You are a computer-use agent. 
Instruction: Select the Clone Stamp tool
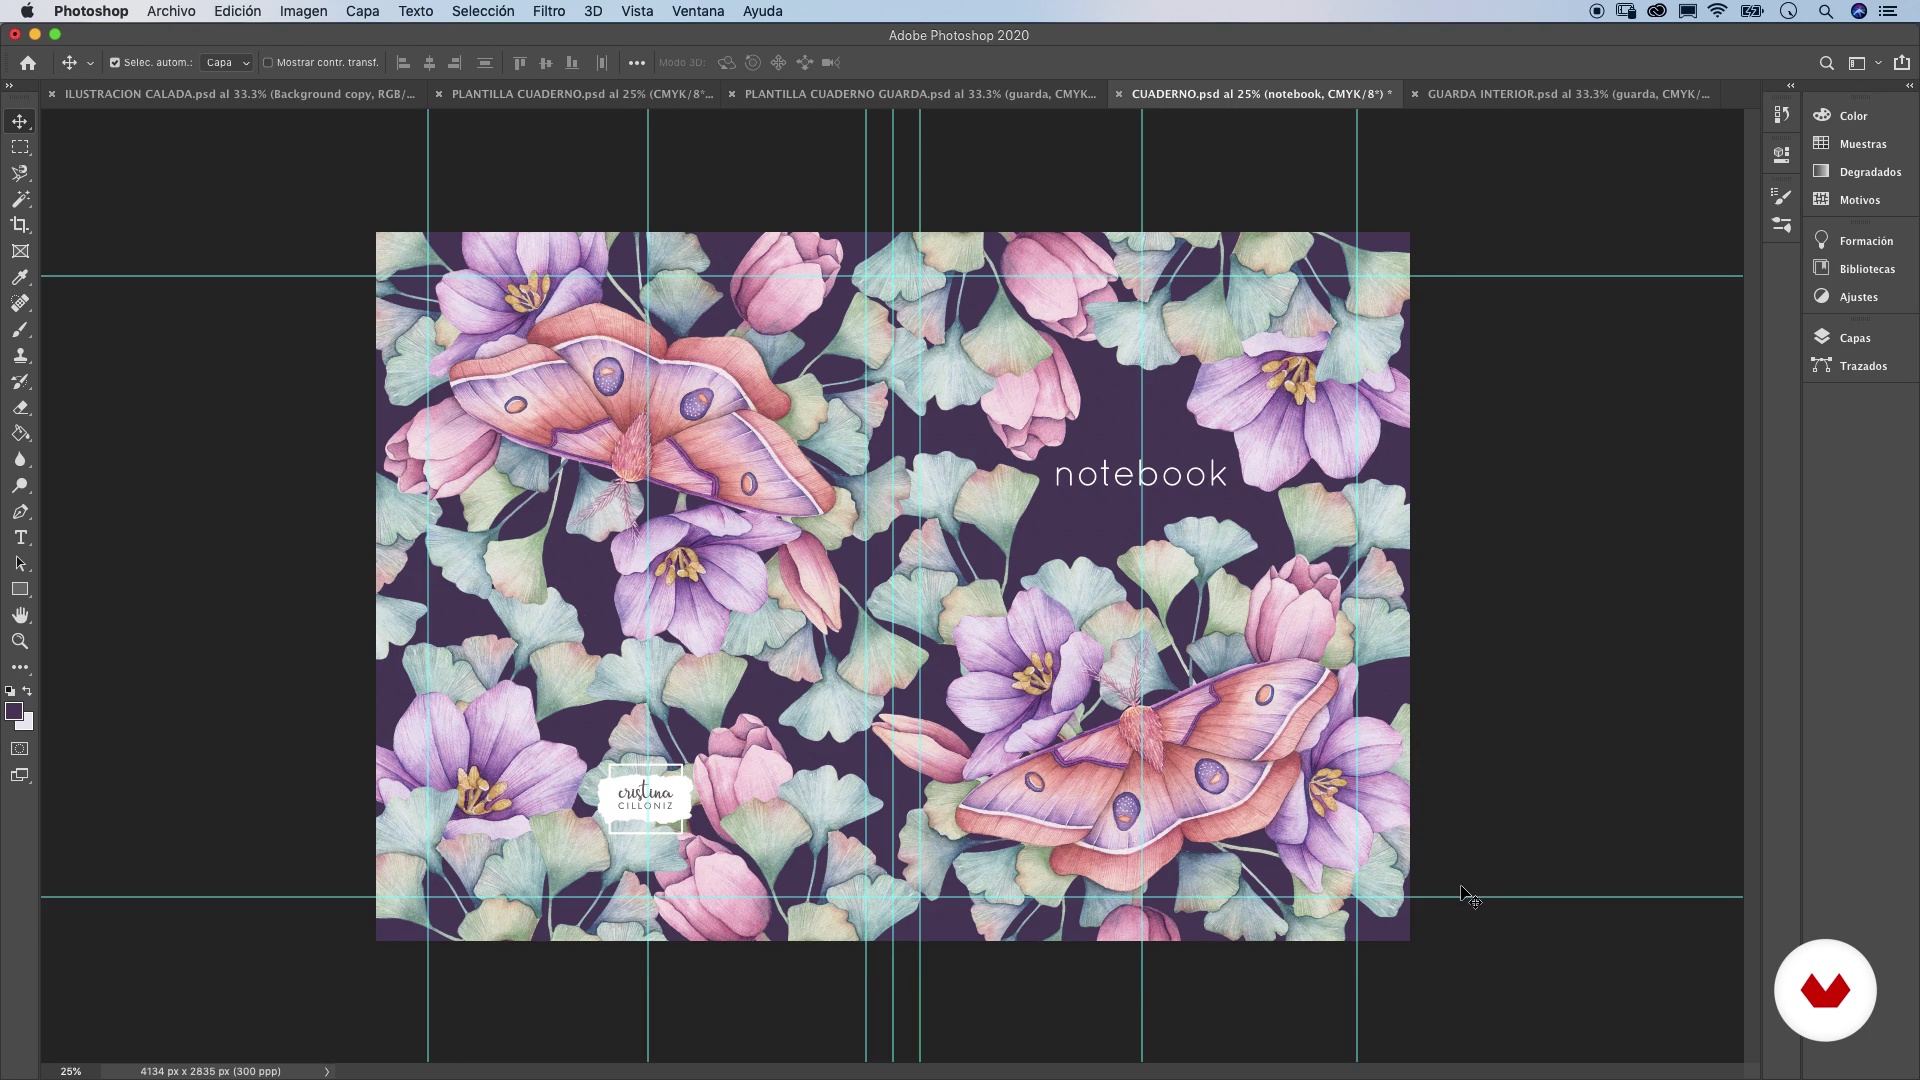pos(20,355)
